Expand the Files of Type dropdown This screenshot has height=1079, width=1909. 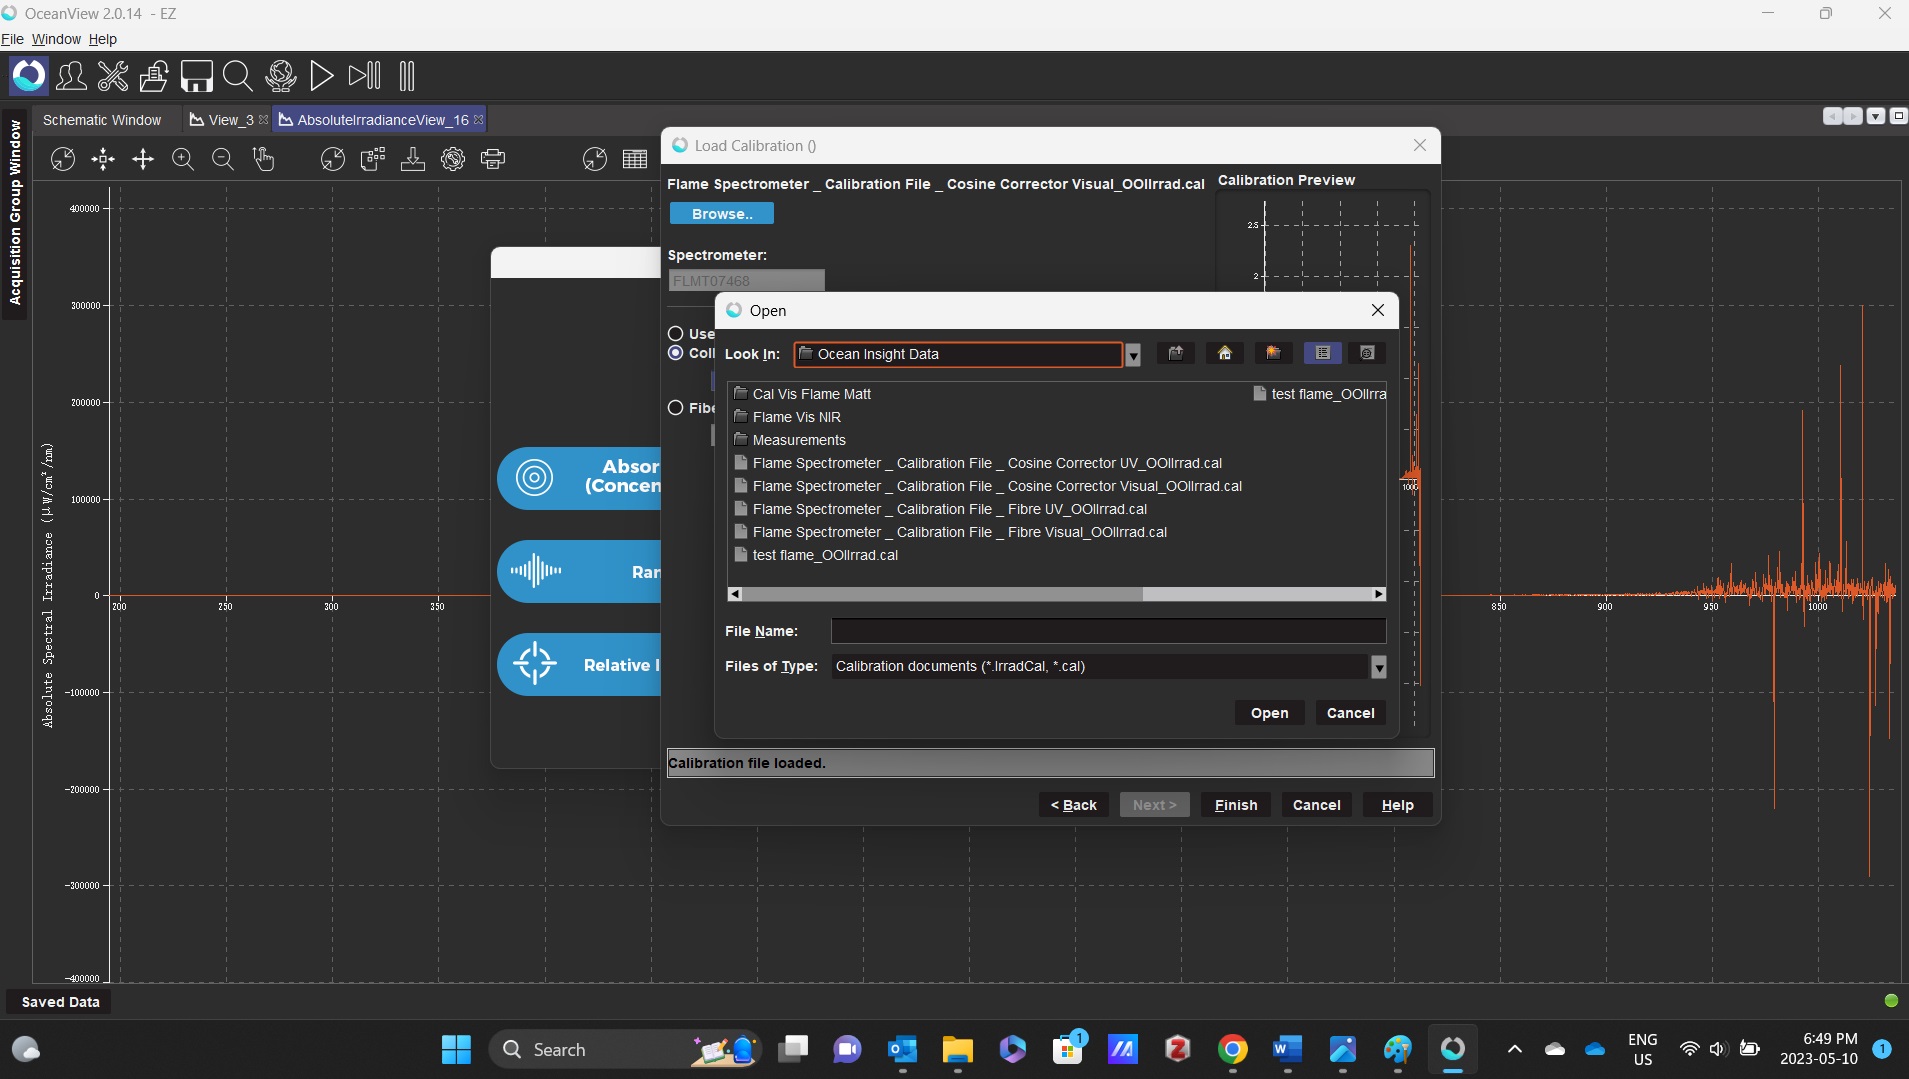1378,667
